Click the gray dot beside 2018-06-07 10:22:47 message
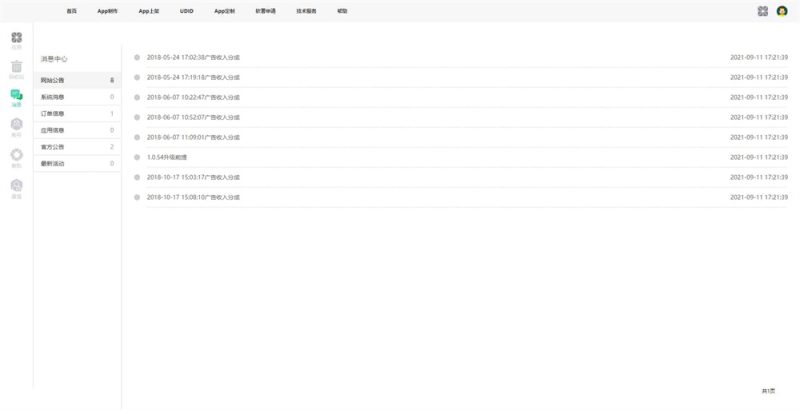This screenshot has height=410, width=800. click(x=137, y=97)
